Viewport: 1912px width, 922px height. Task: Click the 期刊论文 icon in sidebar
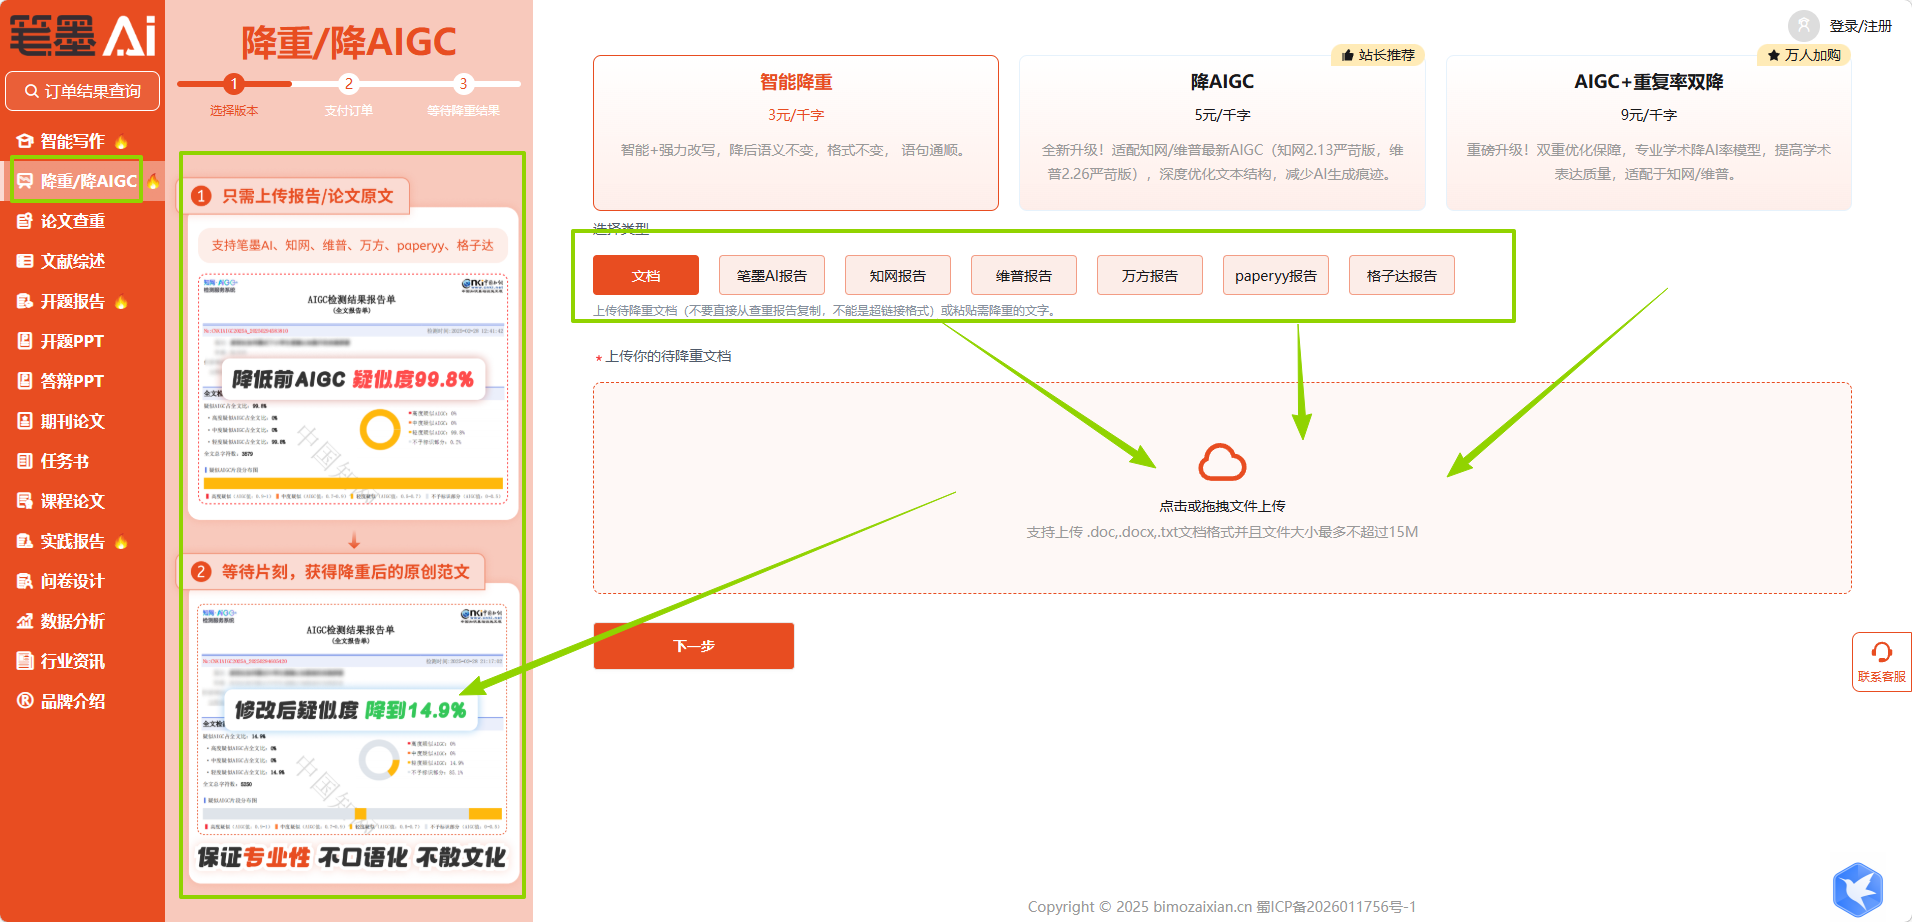point(25,421)
